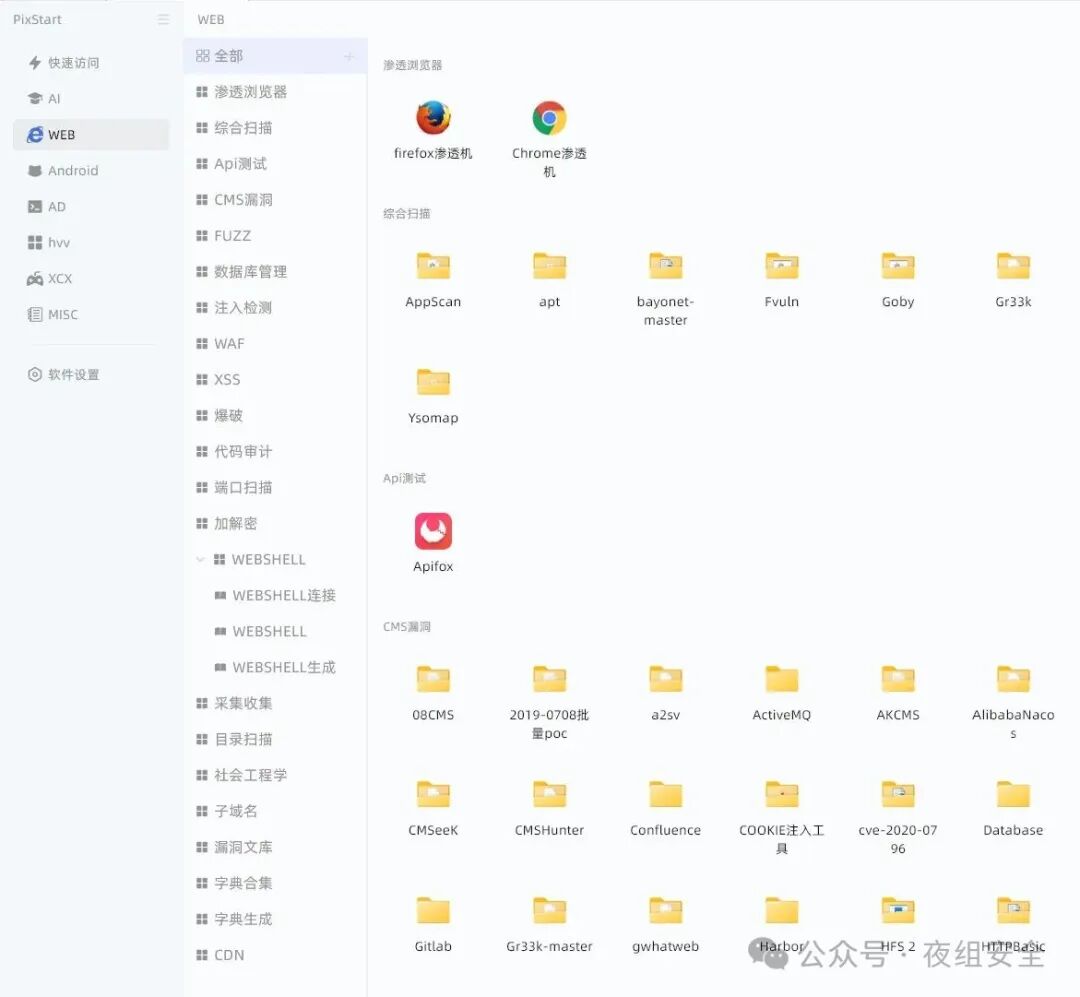Select the 注入检测 category
Image resolution: width=1080 pixels, height=997 pixels.
pyautogui.click(x=276, y=307)
